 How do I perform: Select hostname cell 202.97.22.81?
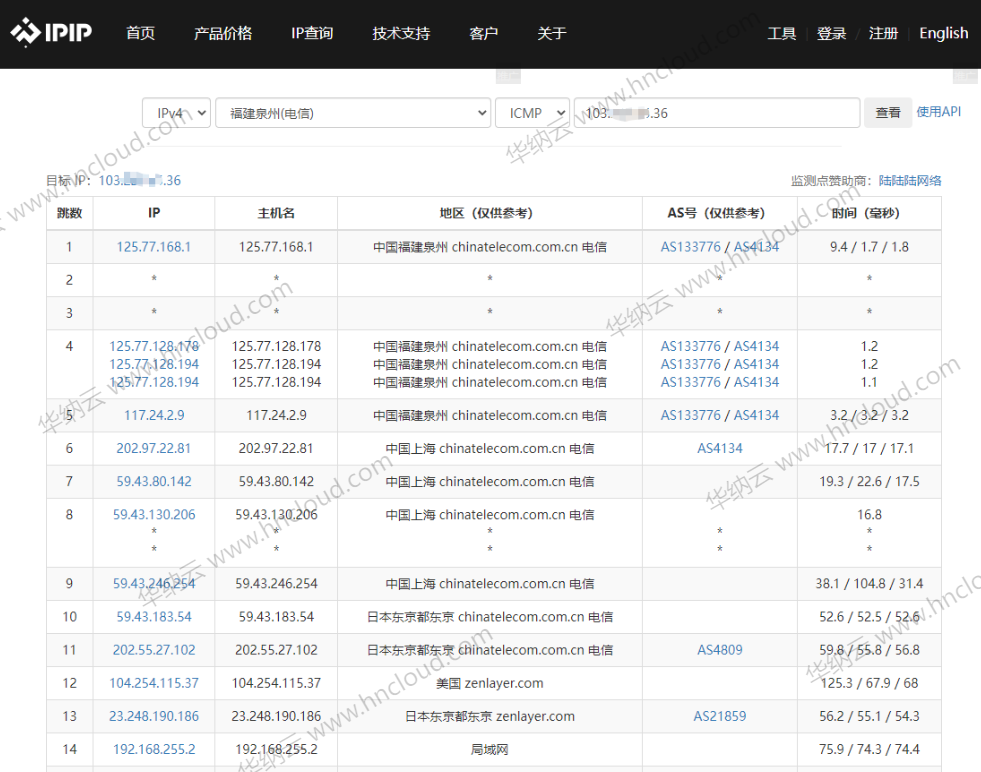[276, 448]
